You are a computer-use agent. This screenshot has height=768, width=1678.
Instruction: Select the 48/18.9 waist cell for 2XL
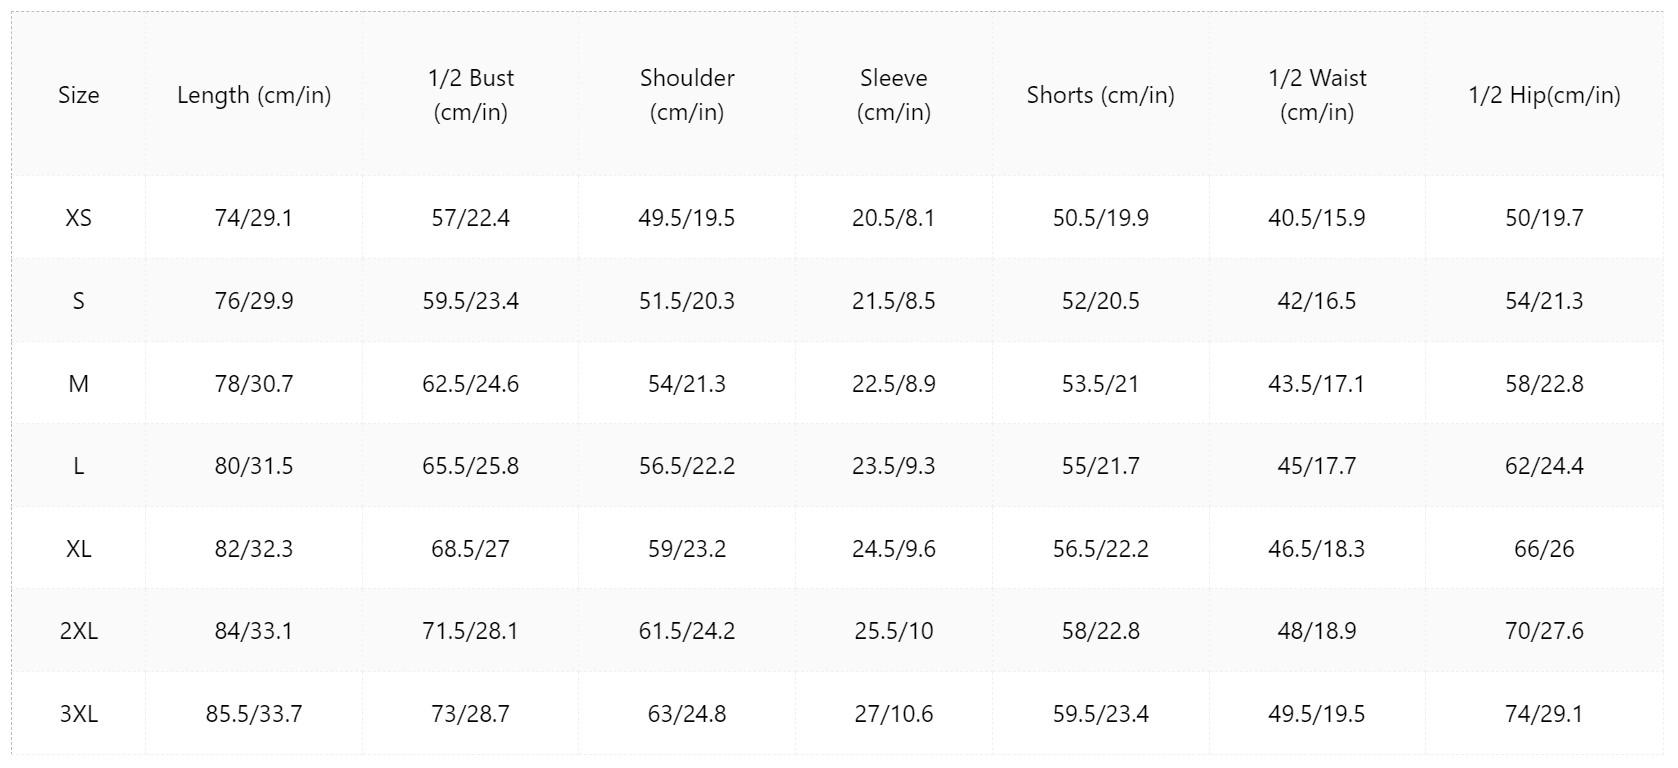[x=1317, y=631]
